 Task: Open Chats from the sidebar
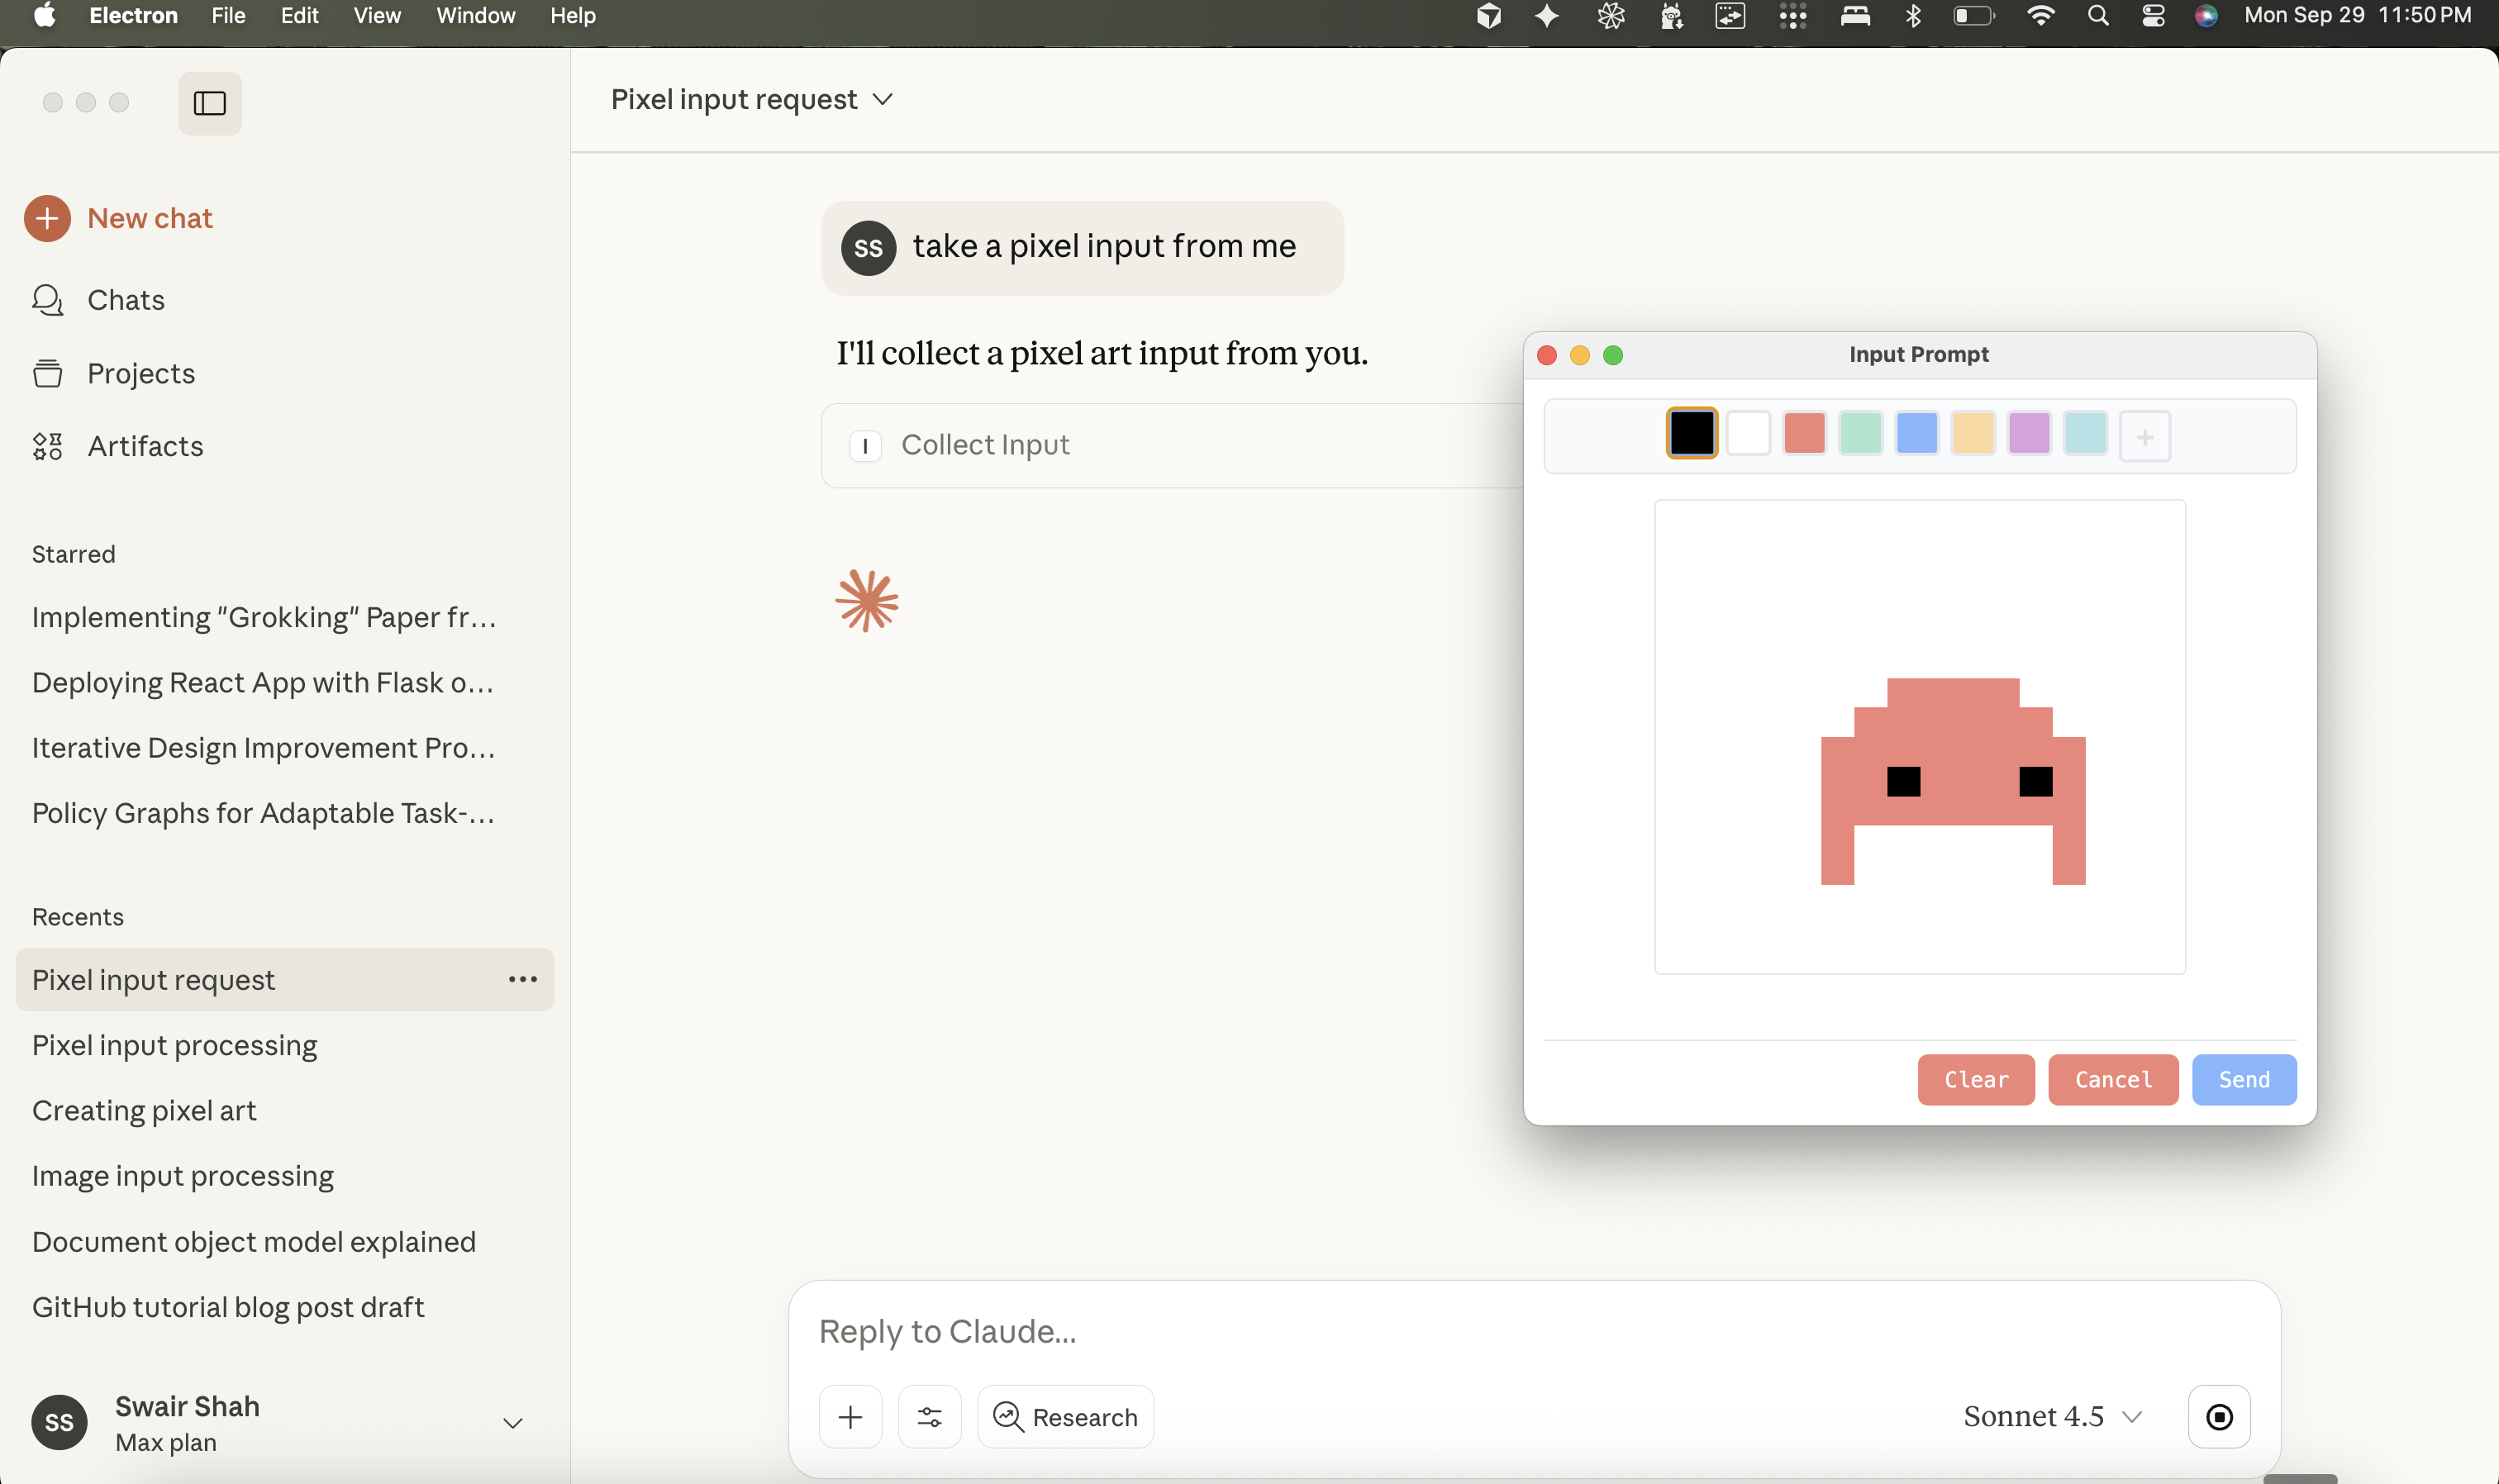click(x=125, y=300)
